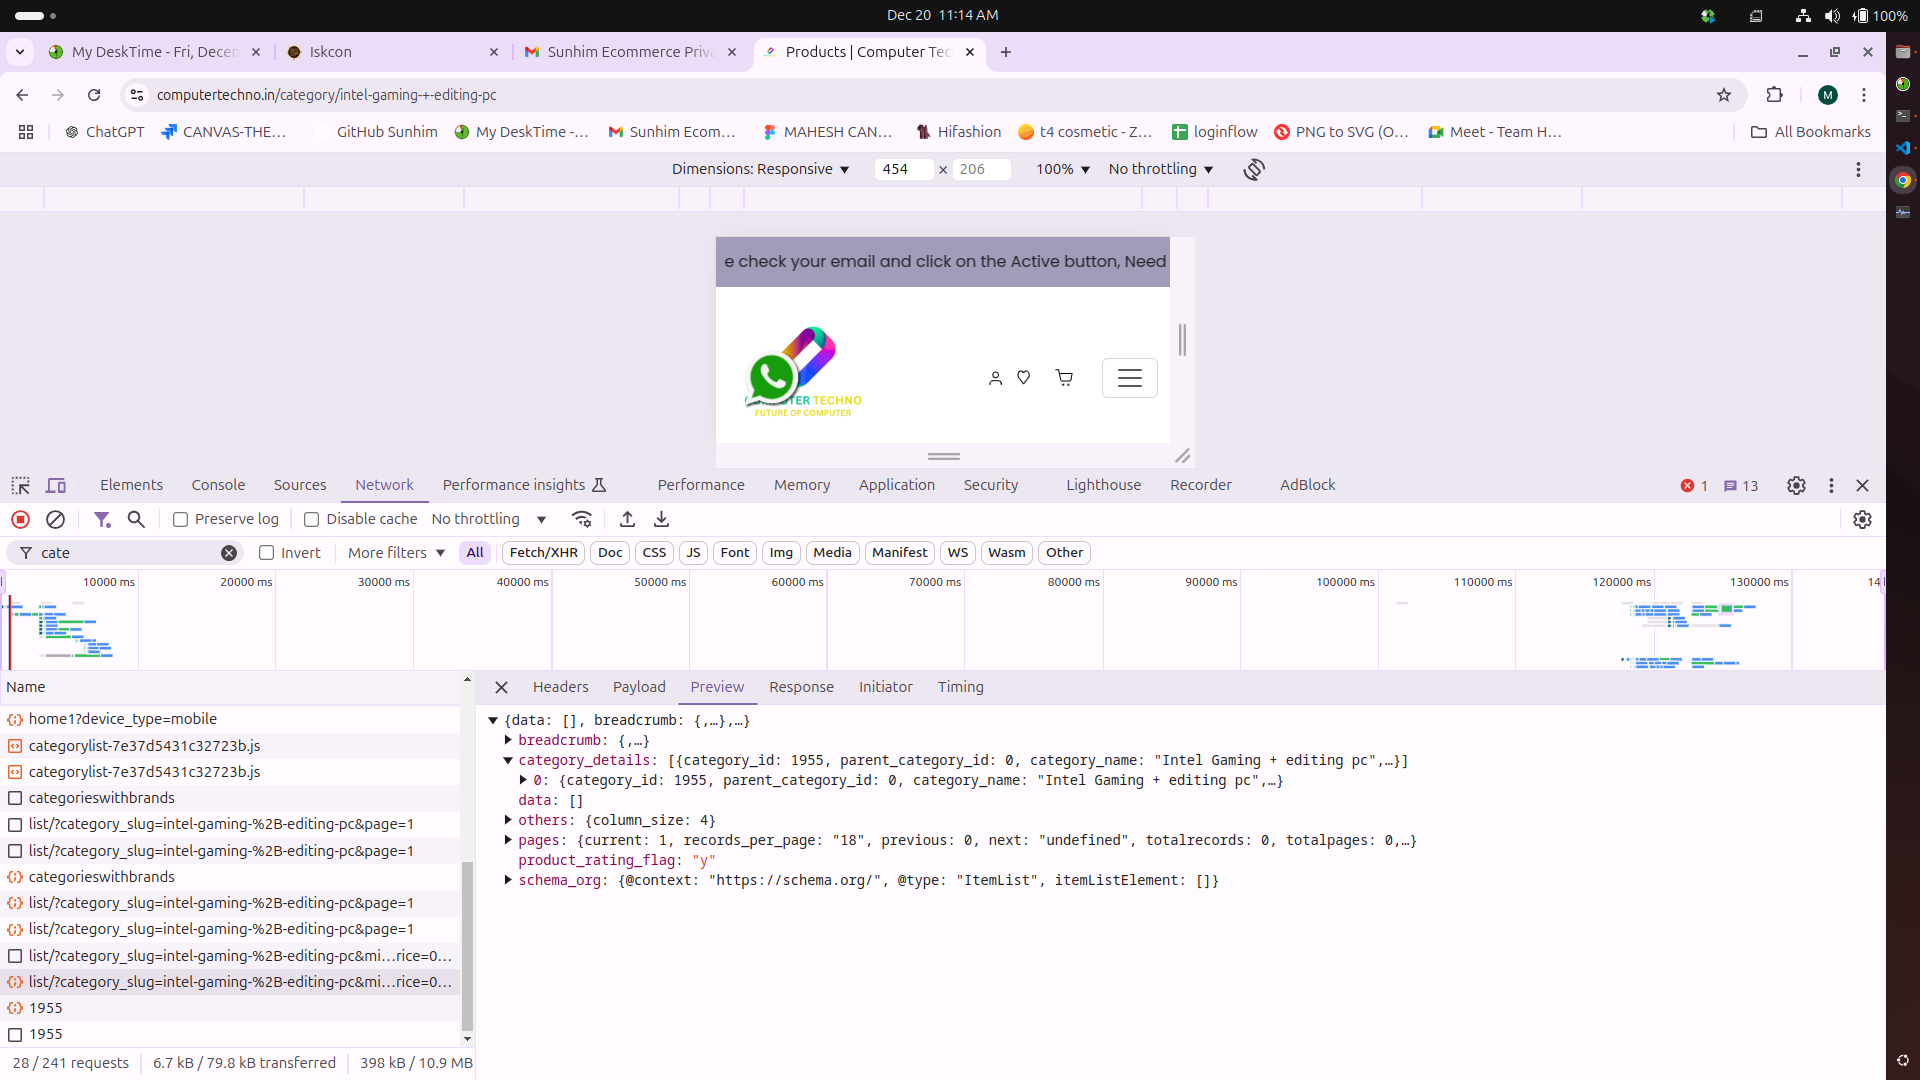Import HAR file upload icon
Screen dimensions: 1920x1080
click(627, 520)
